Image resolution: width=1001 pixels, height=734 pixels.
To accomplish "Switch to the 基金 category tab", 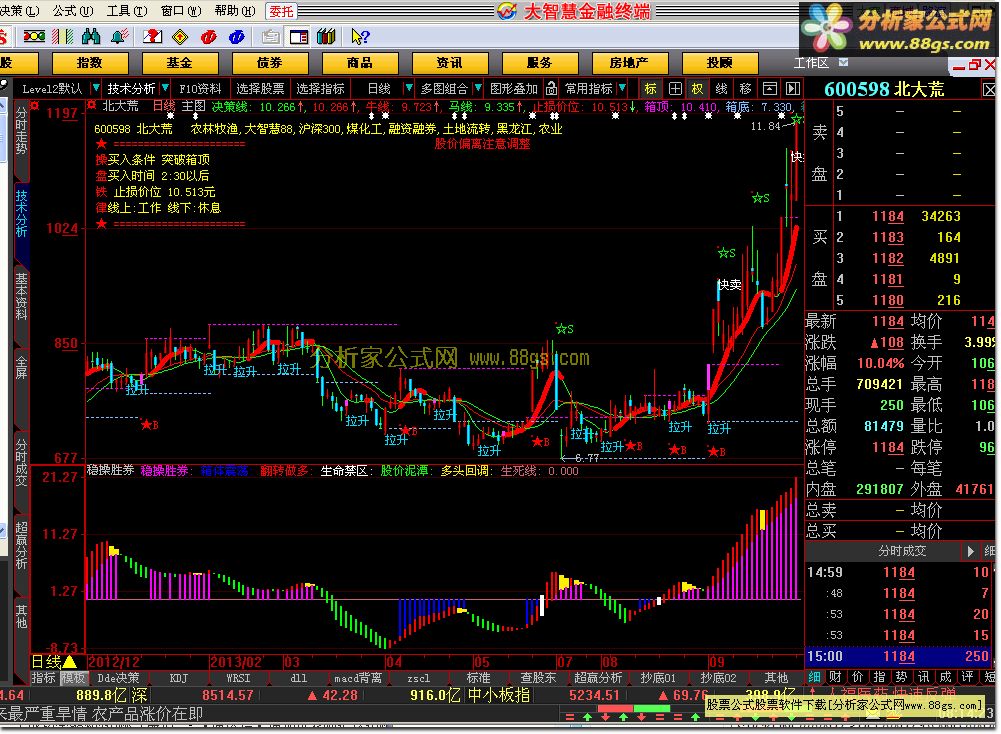I will tap(180, 63).
